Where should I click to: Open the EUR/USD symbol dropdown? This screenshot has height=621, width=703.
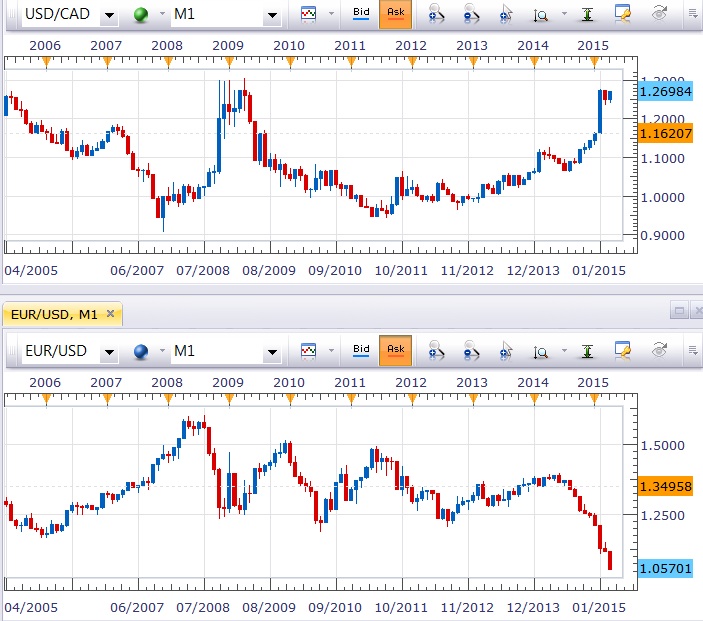click(108, 352)
